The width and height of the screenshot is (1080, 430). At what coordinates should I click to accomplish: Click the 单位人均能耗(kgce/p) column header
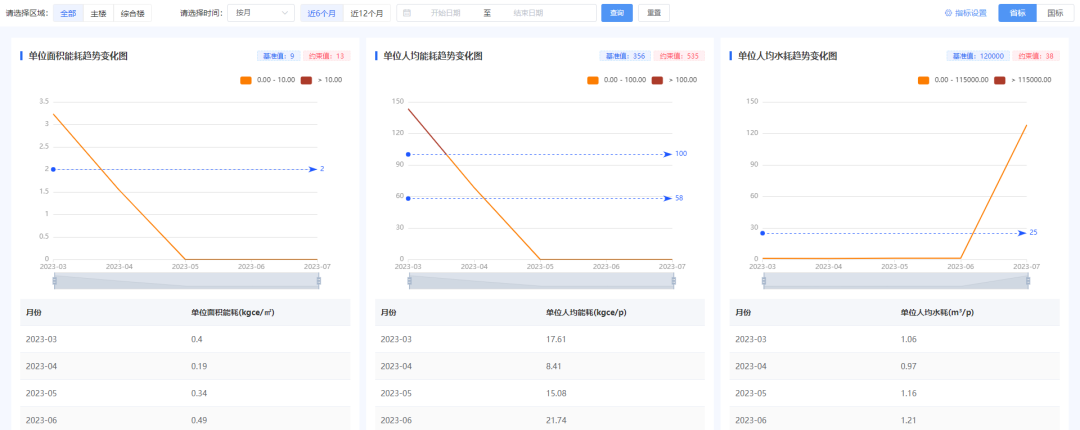click(586, 312)
